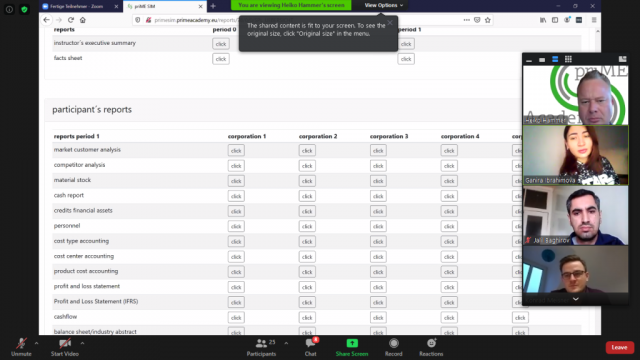The height and width of the screenshot is (360, 640).
Task: Click Ganira Ibrahimova's video thumbnail
Action: click(x=576, y=155)
